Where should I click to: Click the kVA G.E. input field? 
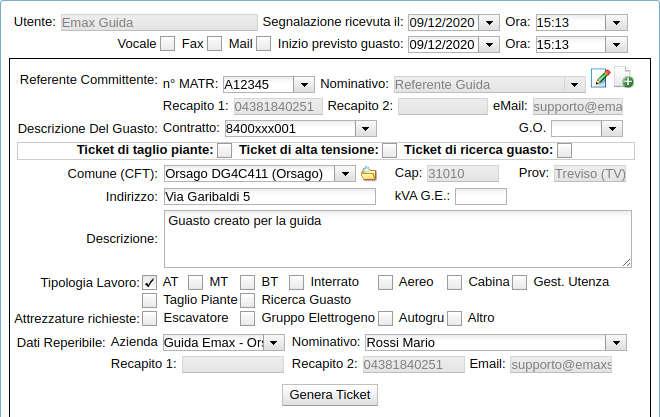coord(480,196)
